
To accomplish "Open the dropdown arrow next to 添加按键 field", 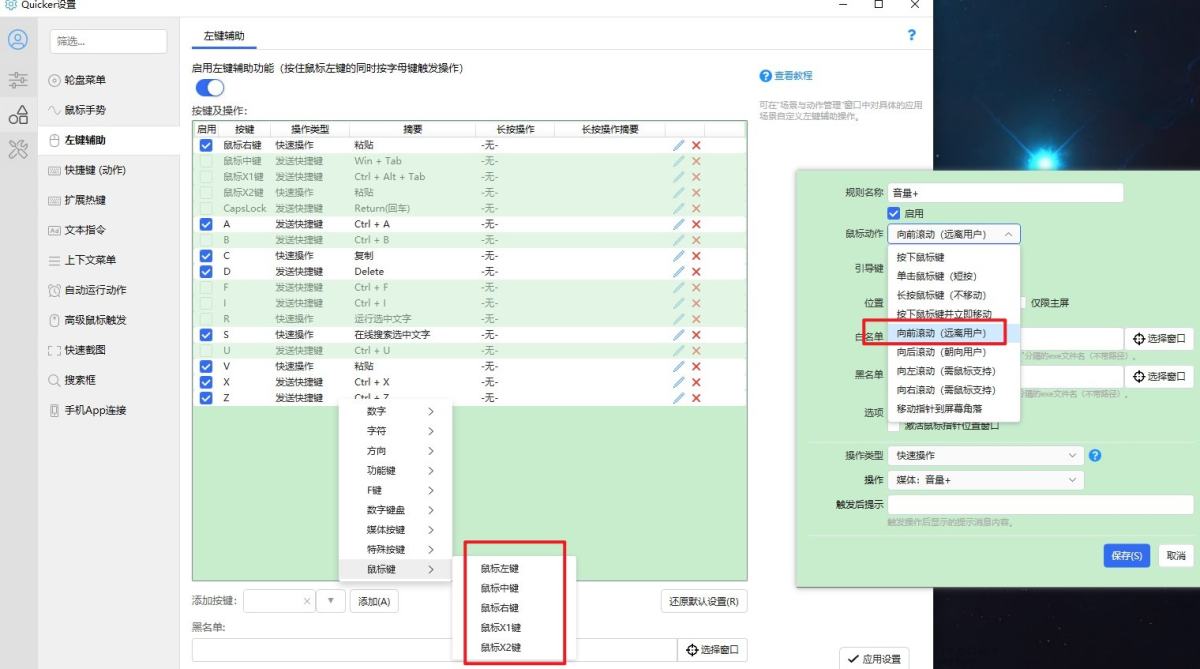I will click(x=330, y=601).
